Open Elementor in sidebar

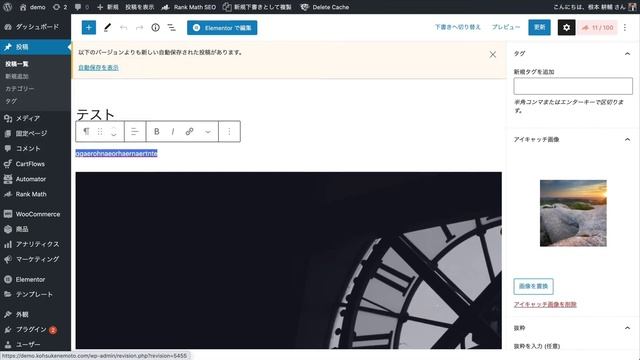tap(36, 280)
